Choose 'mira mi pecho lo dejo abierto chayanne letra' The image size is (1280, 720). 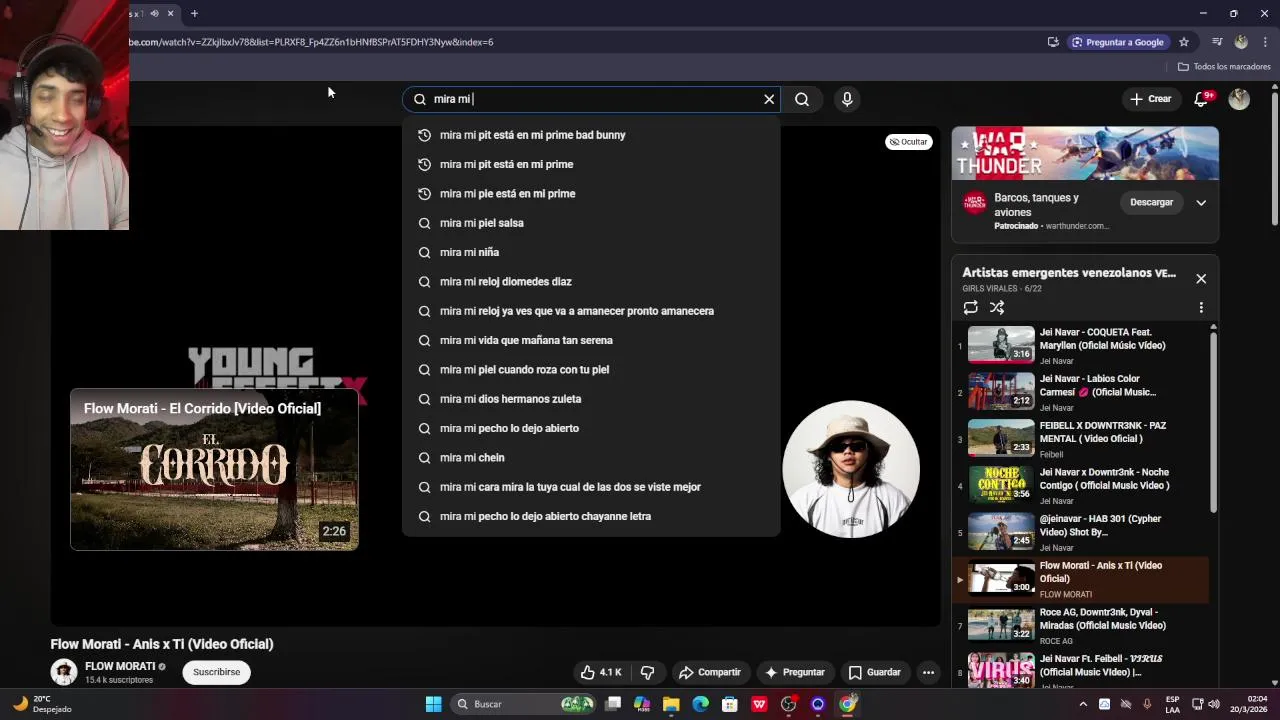click(x=590, y=516)
